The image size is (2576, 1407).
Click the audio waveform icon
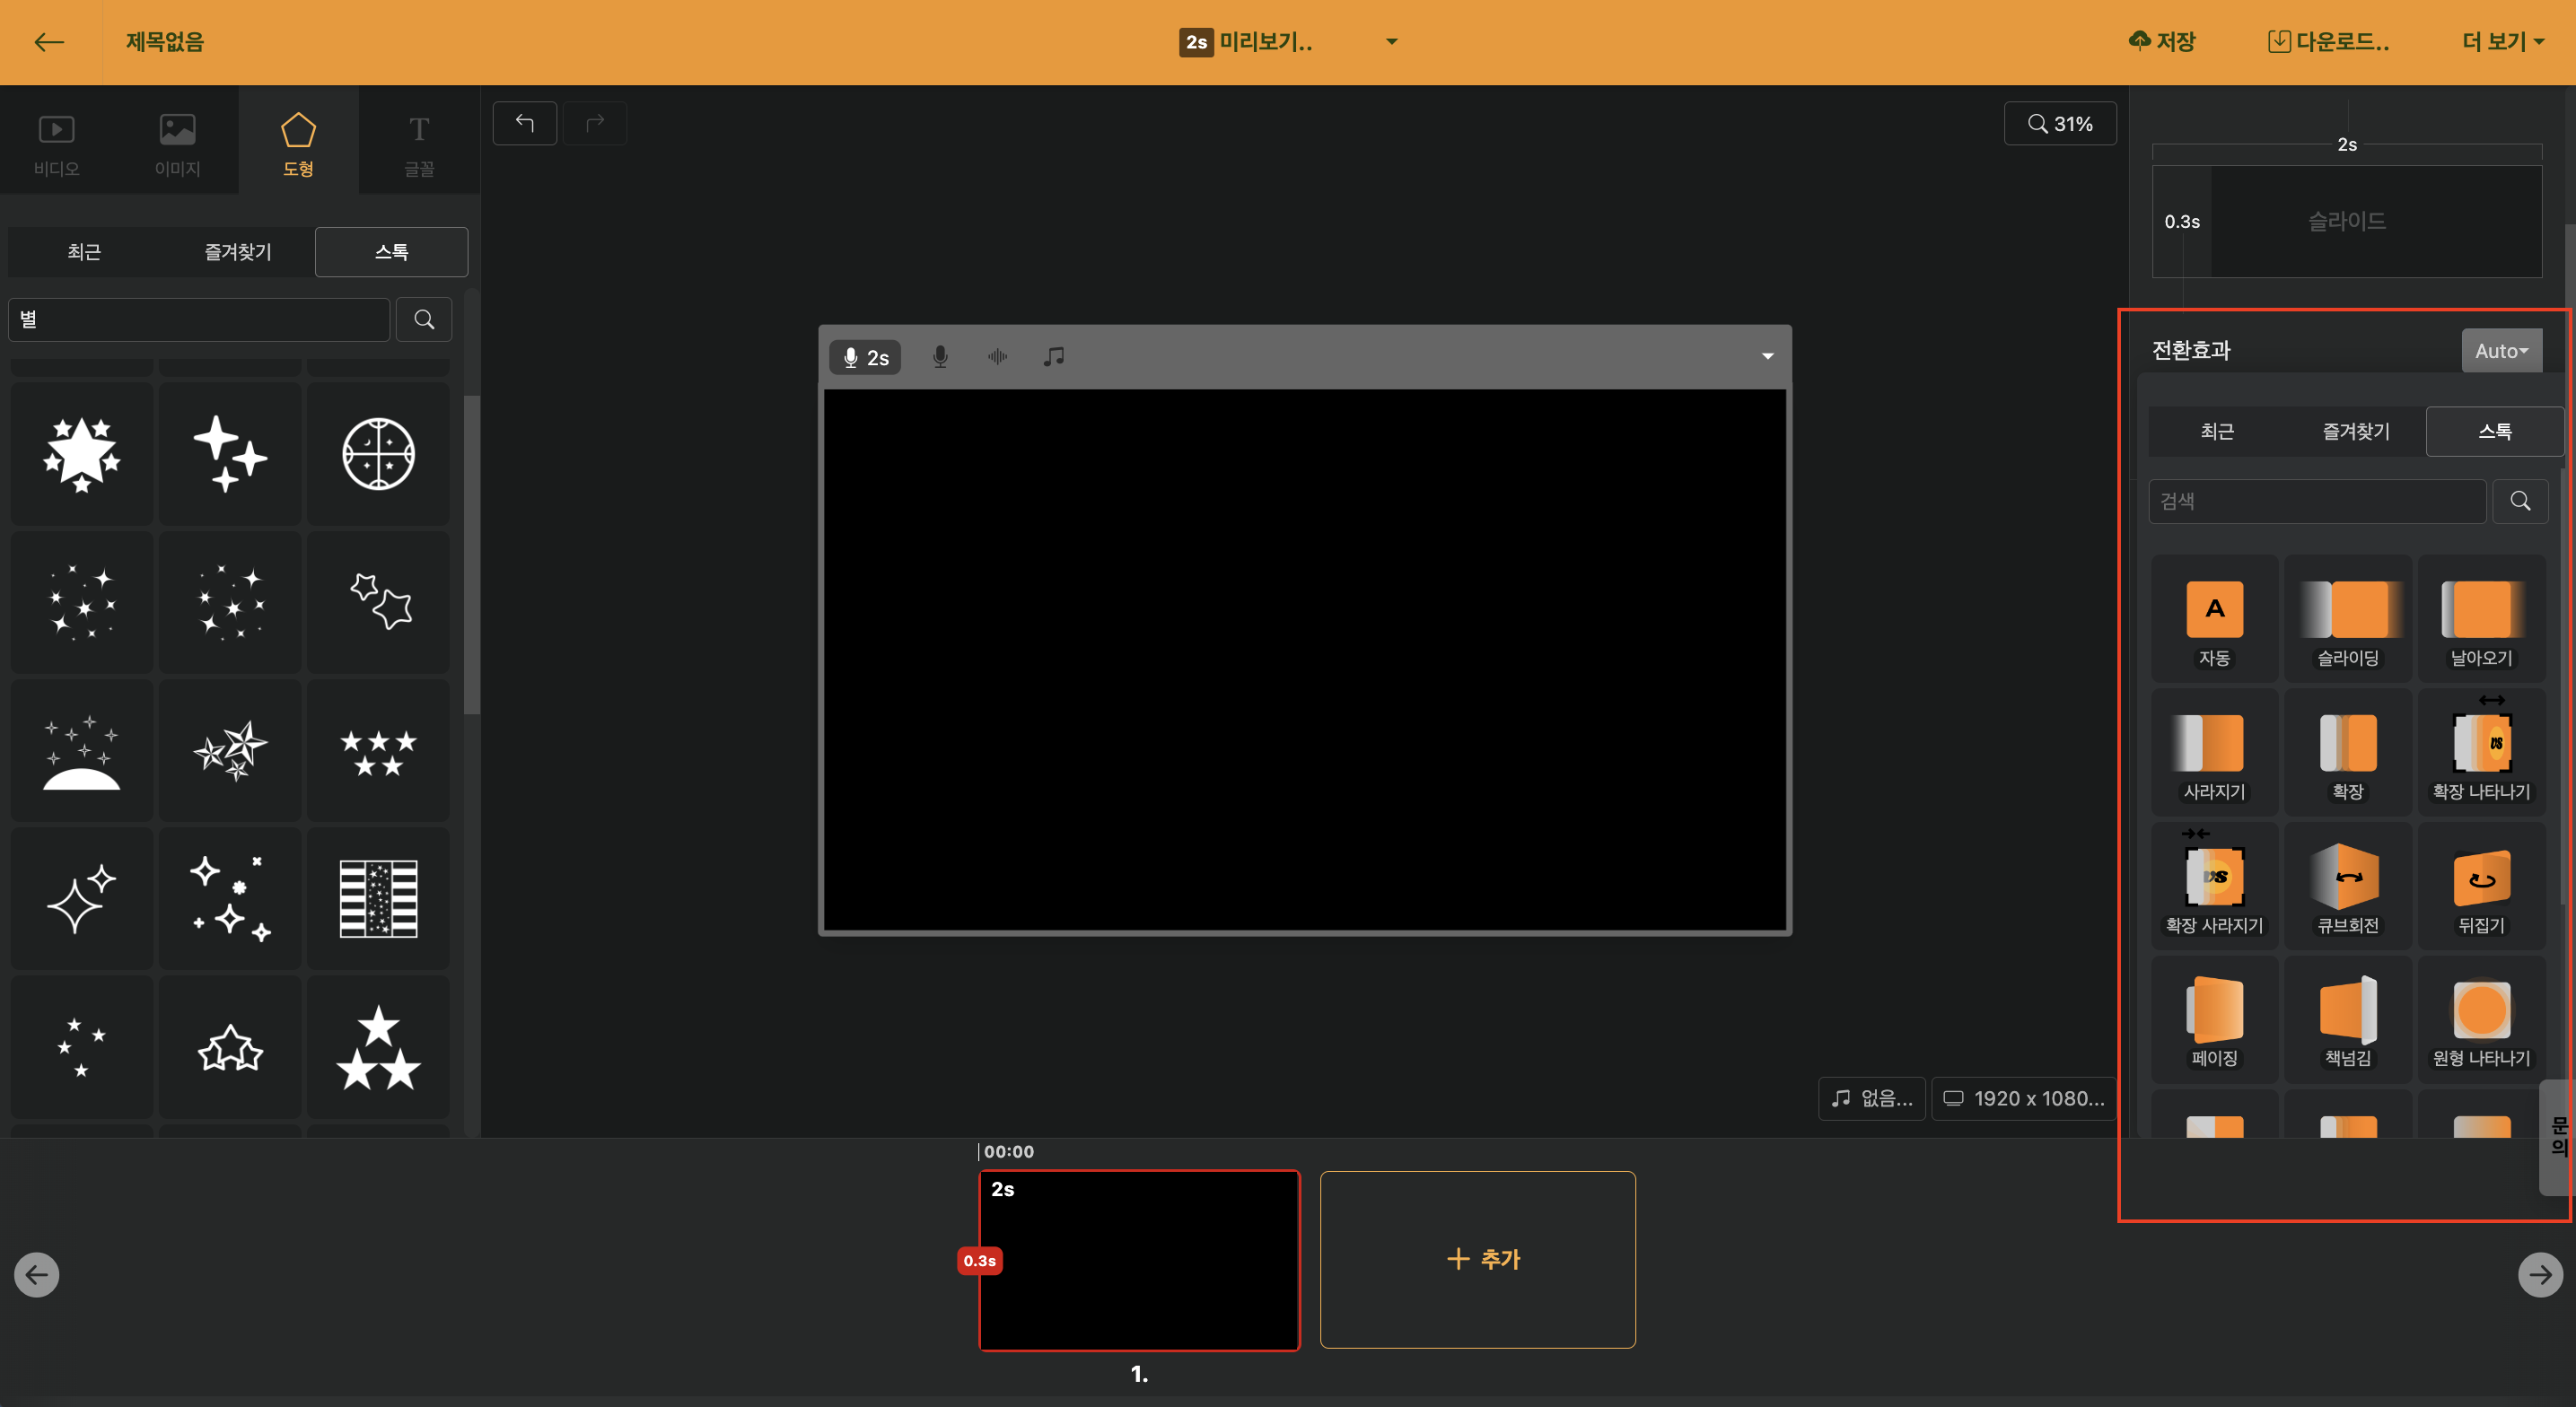click(997, 357)
